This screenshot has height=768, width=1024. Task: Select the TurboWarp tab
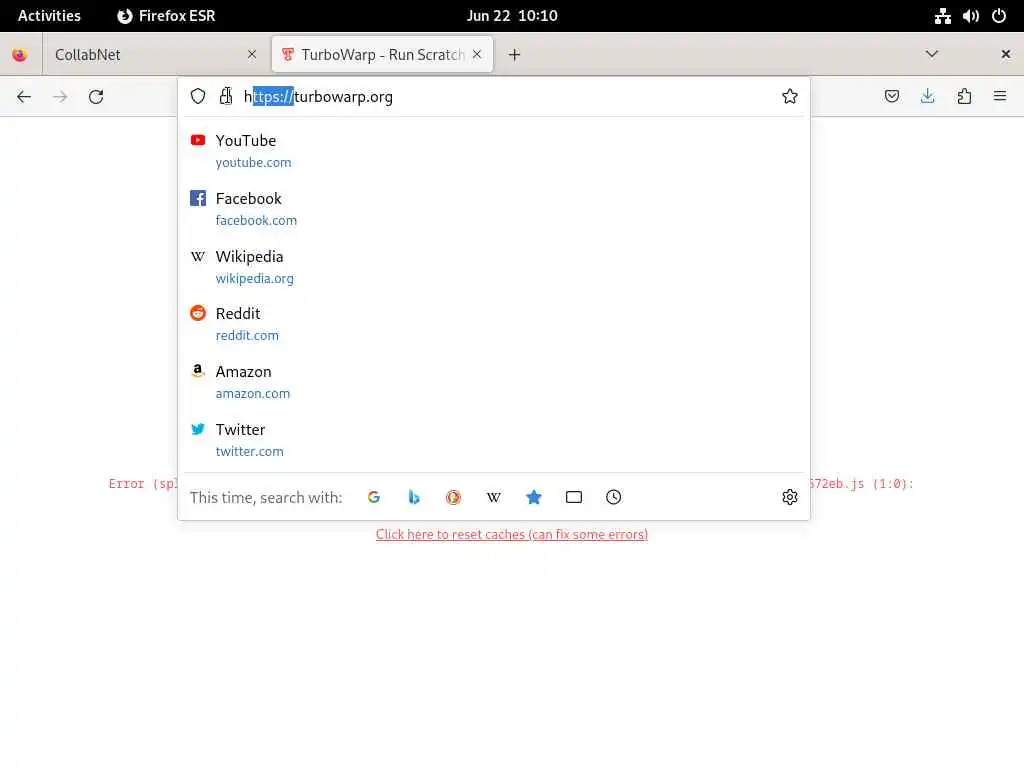click(x=382, y=55)
